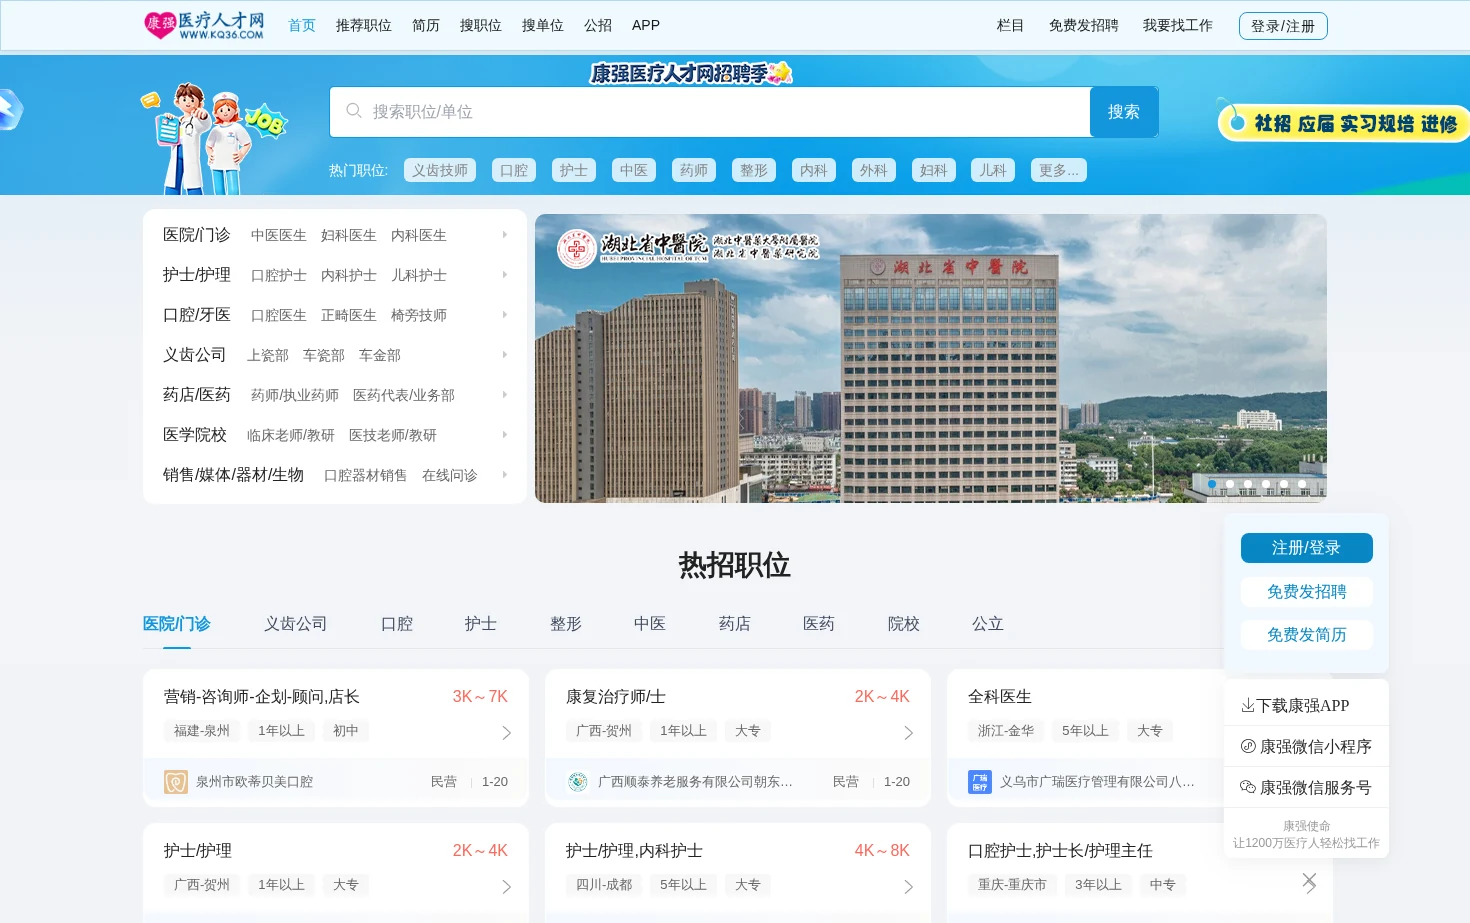Image resolution: width=1470 pixels, height=923 pixels.
Task: Click the 口腔护士 subcategory link
Action: point(279,275)
